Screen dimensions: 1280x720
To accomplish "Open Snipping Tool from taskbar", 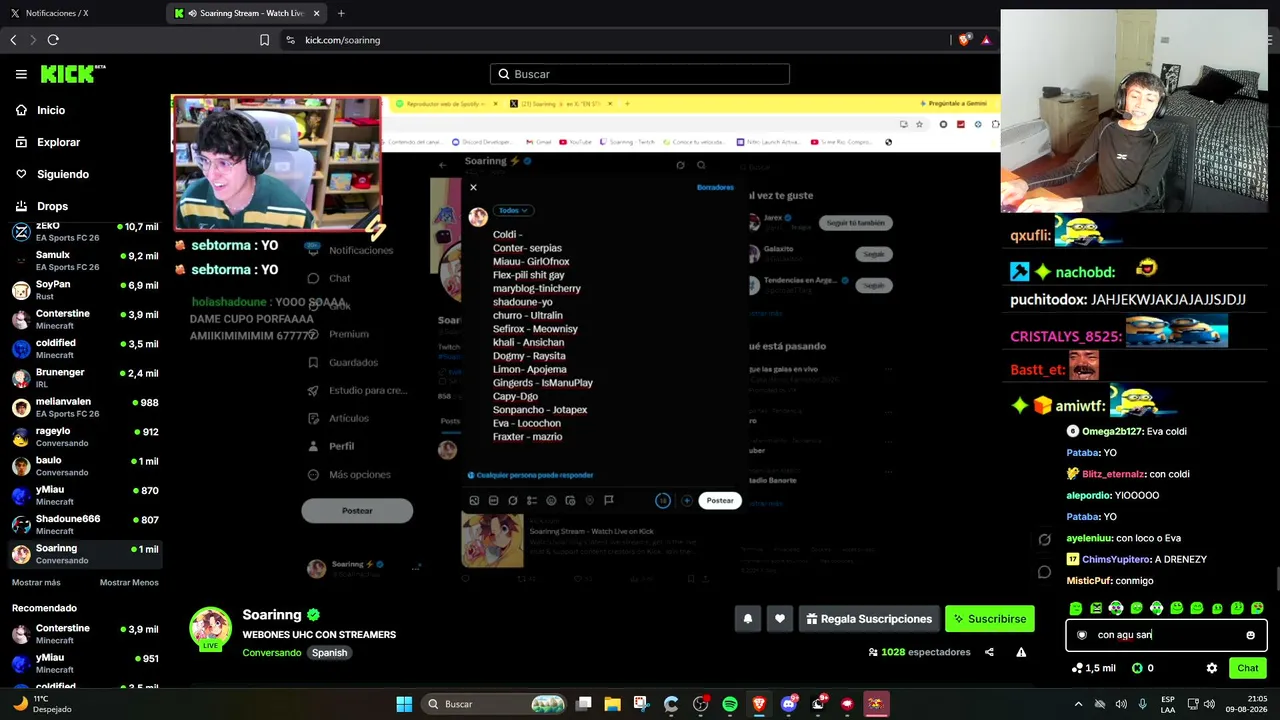I will point(641,704).
